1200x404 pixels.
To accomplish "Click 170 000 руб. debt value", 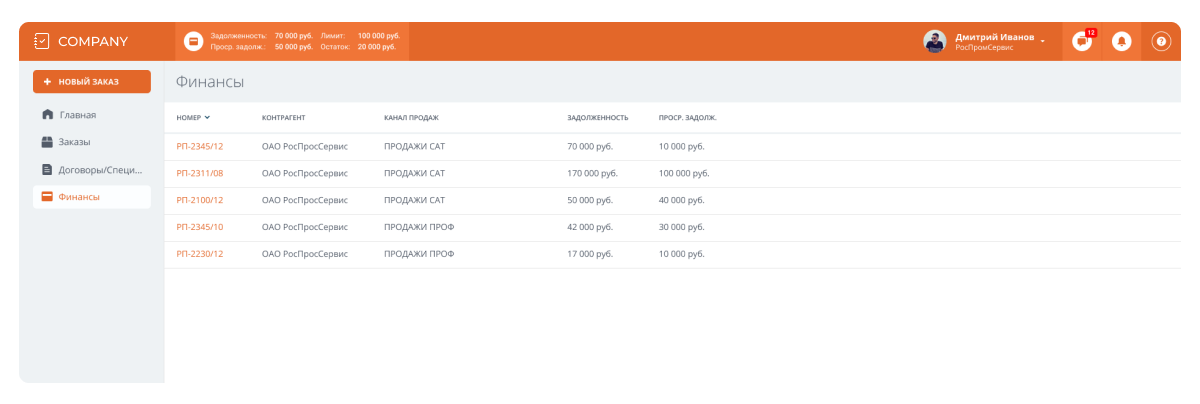I will 592,173.
